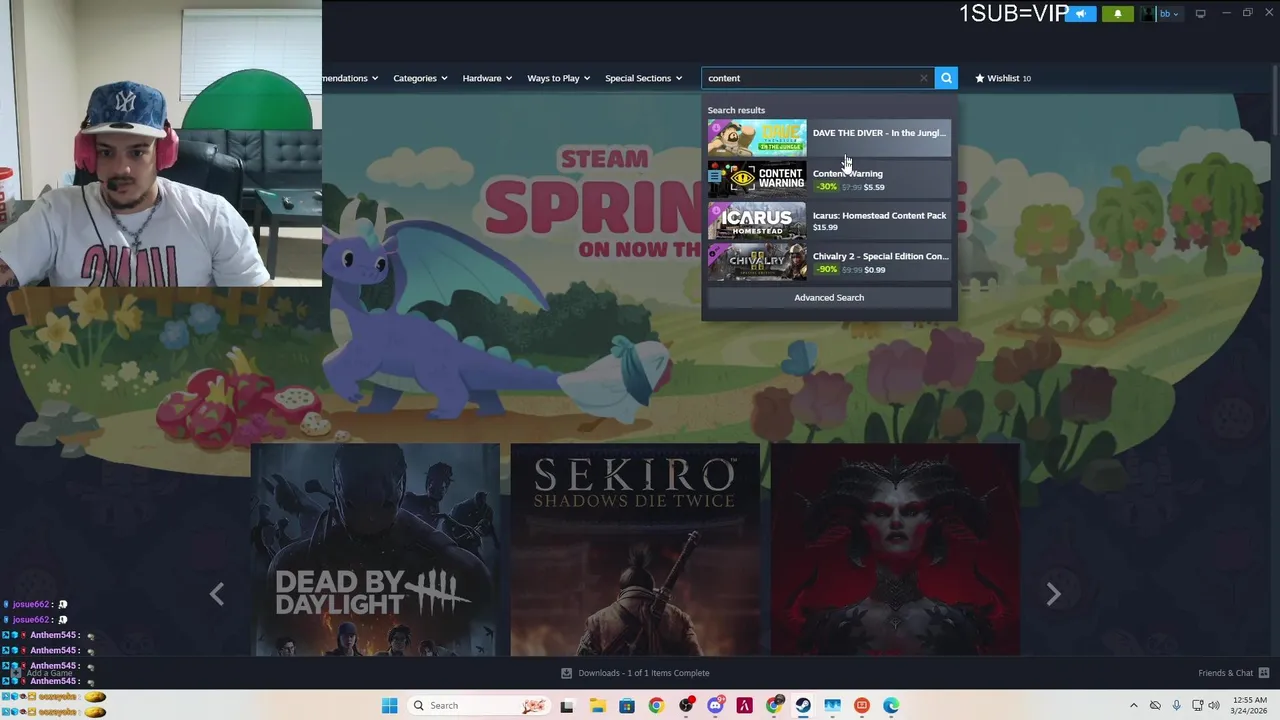Expand the Special Sections menu
1280x720 pixels.
click(x=643, y=78)
